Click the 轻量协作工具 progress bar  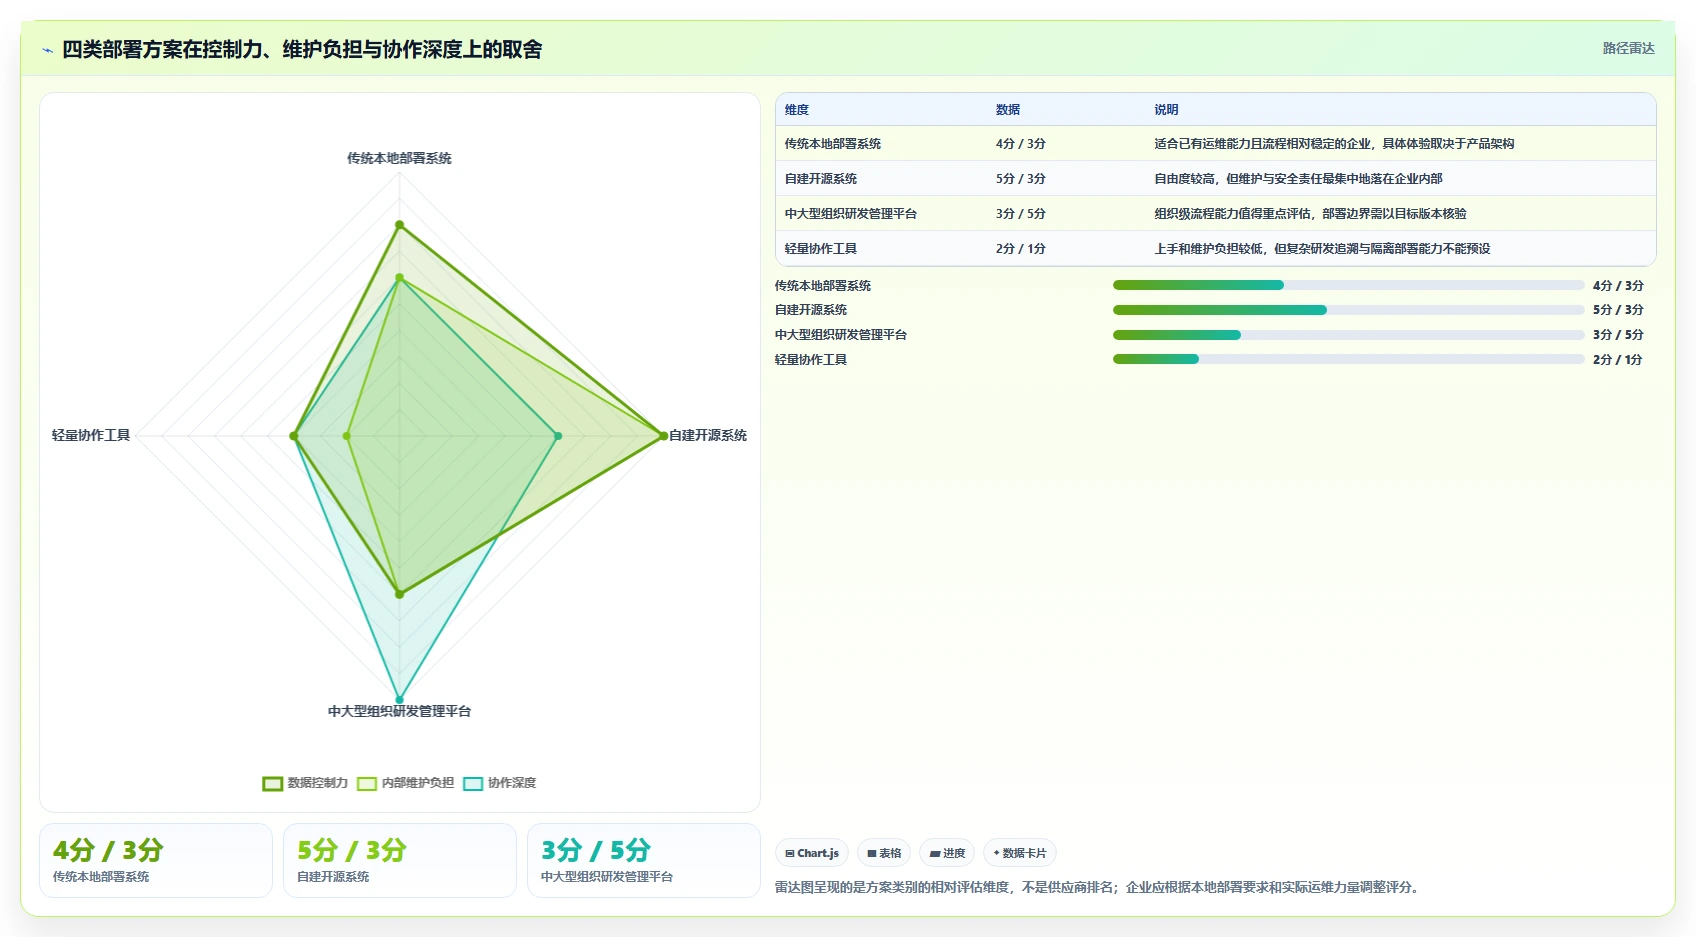1348,359
